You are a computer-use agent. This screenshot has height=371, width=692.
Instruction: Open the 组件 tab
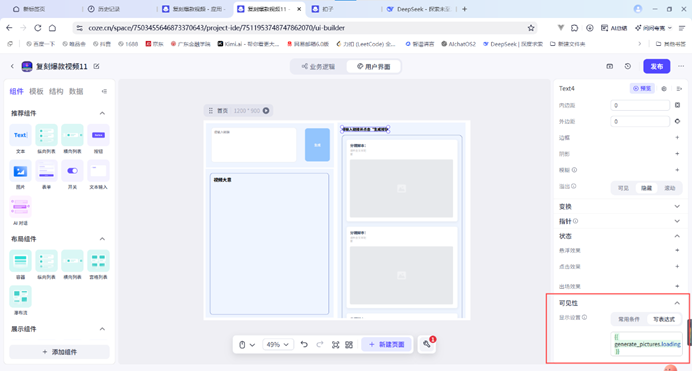pos(16,91)
